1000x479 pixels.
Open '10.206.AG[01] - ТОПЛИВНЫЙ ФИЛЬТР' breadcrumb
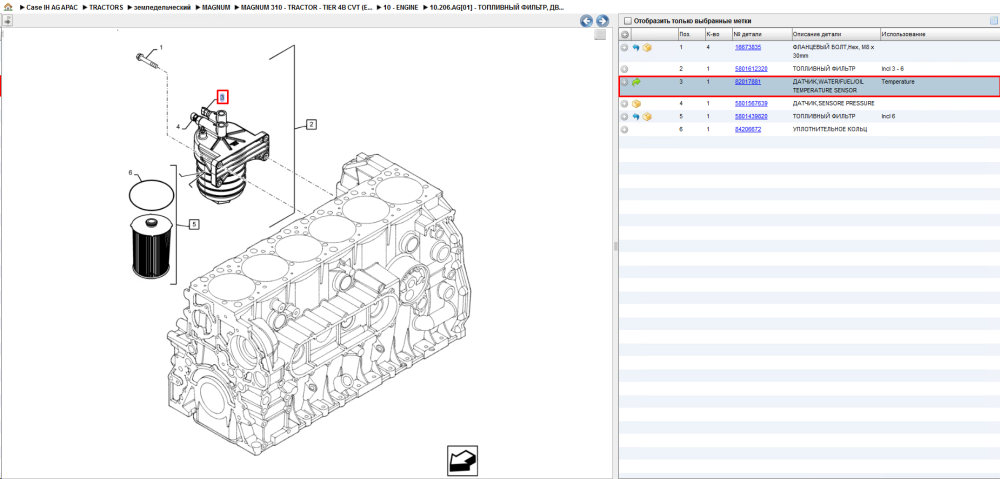point(496,7)
